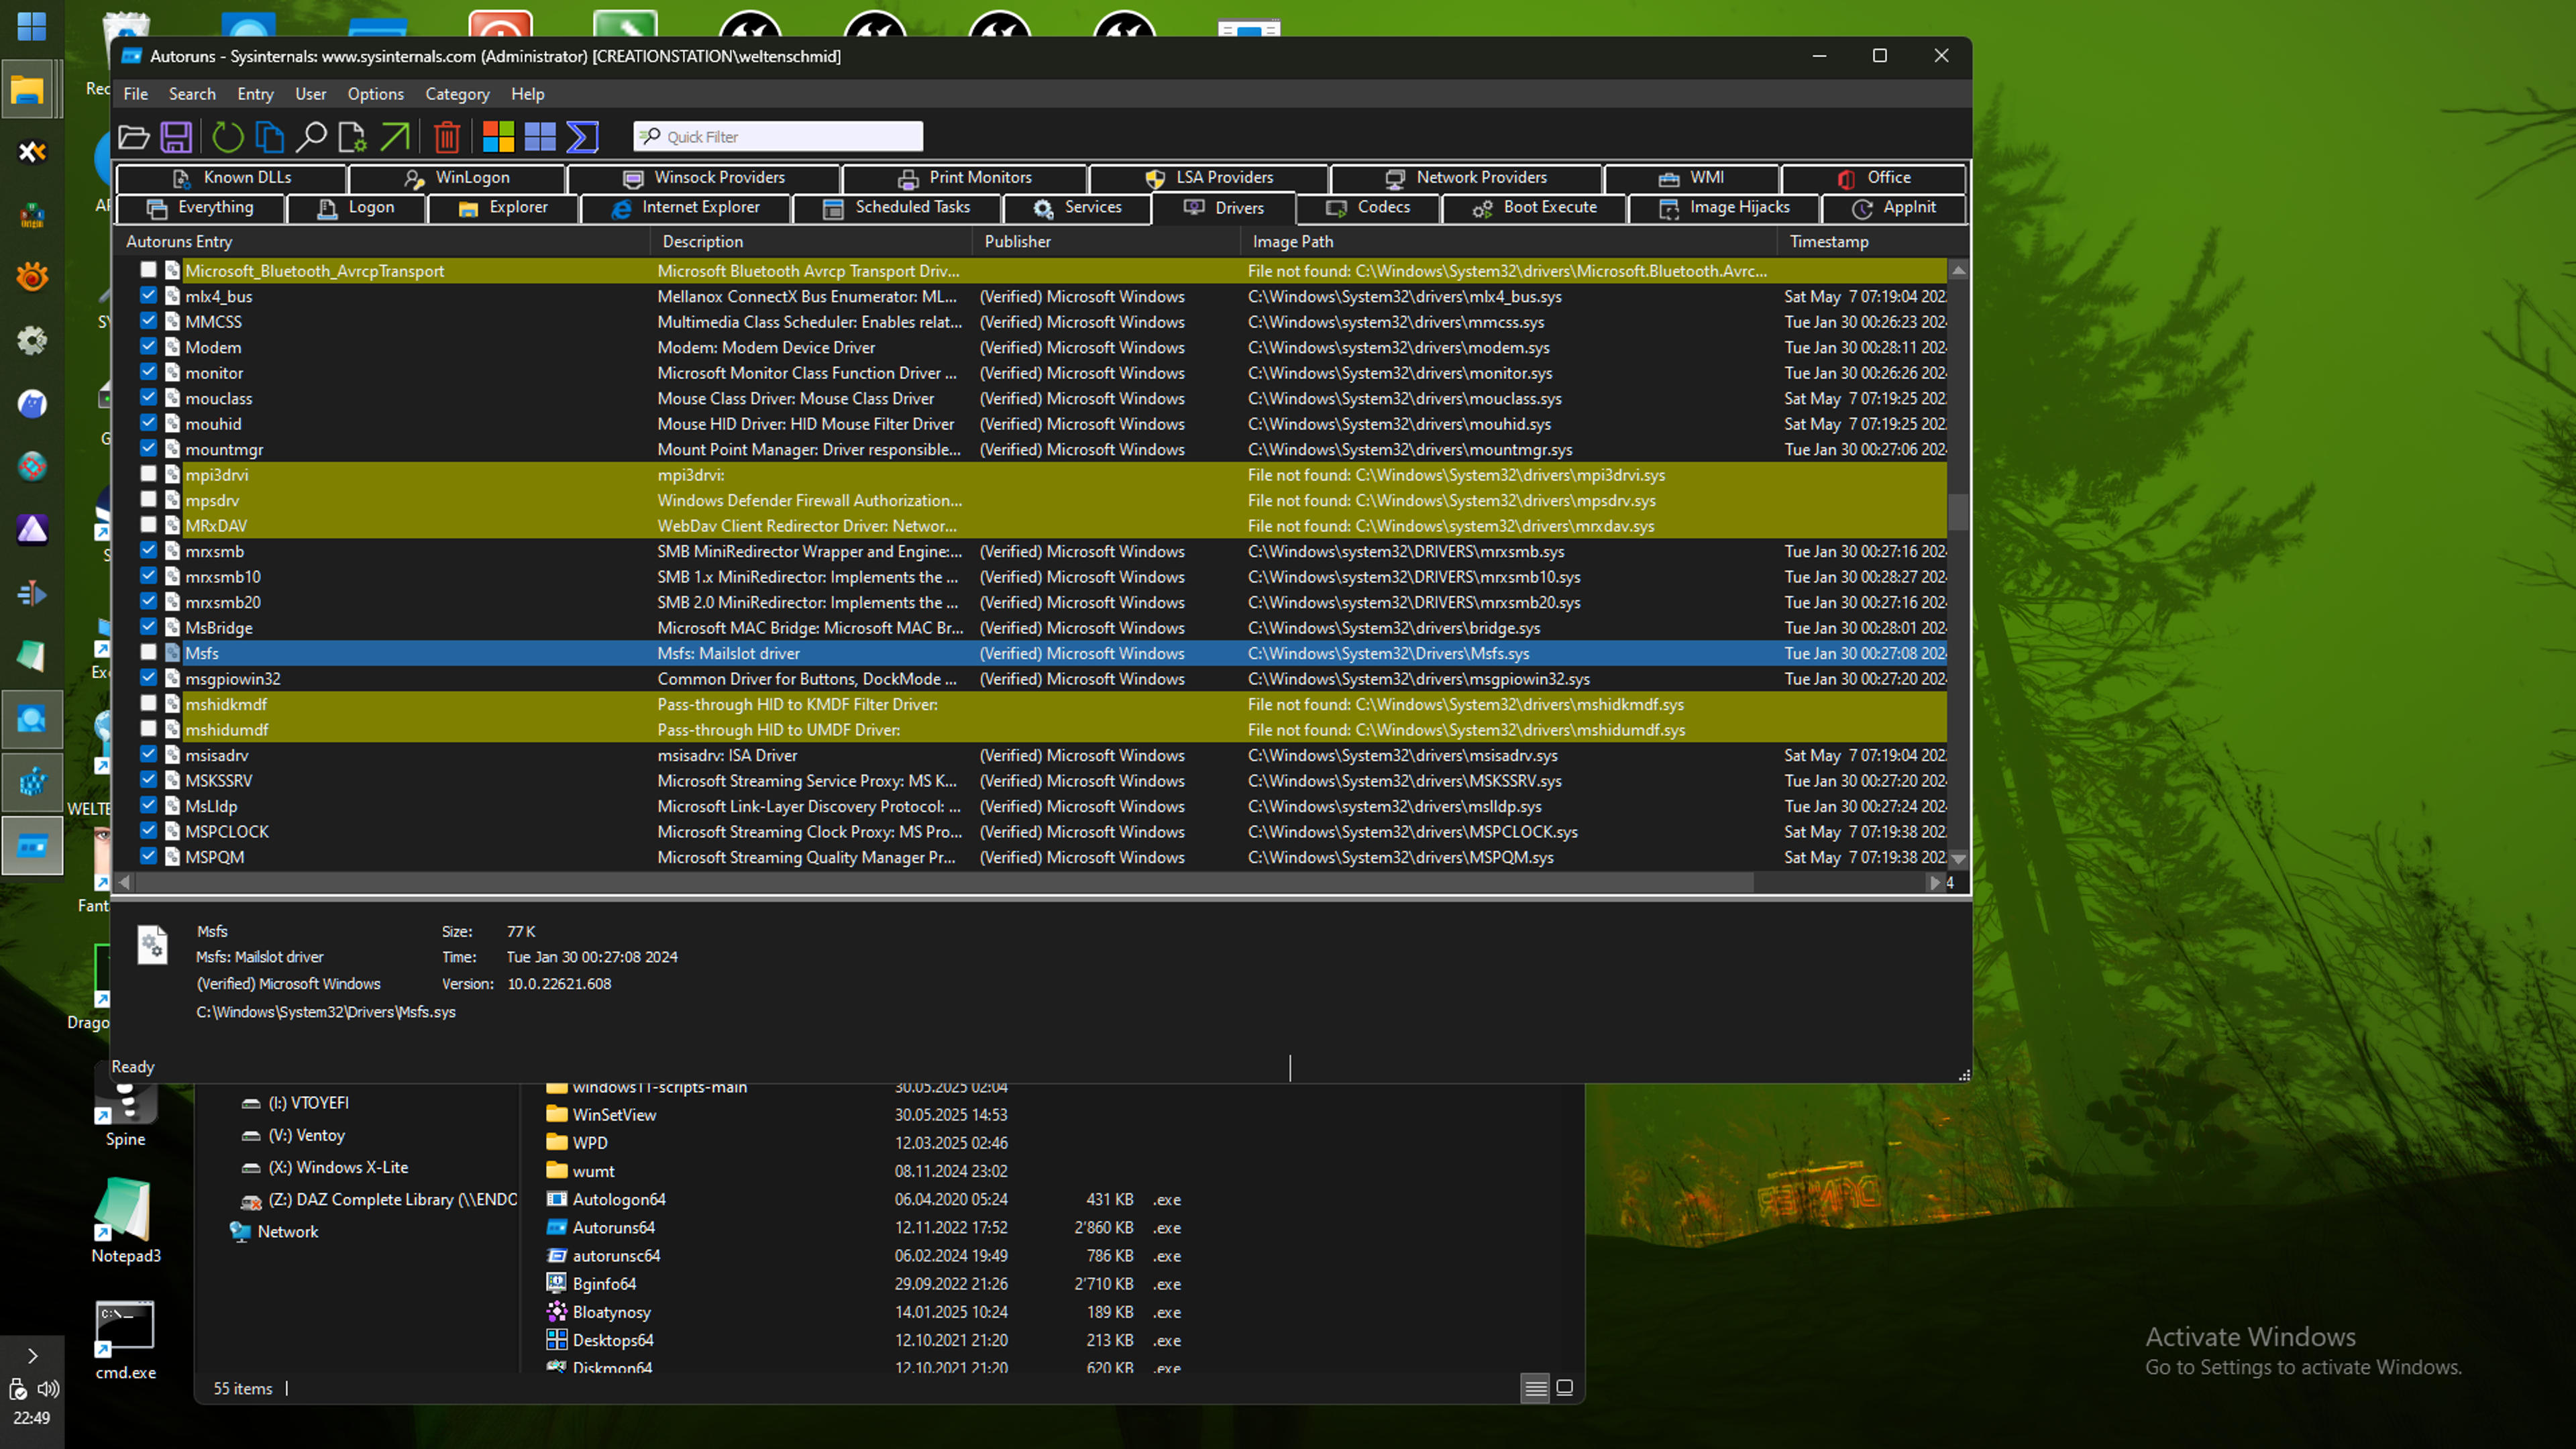Uncheck the mlx4_bus driver checkbox
This screenshot has height=1449, width=2576.
[148, 296]
